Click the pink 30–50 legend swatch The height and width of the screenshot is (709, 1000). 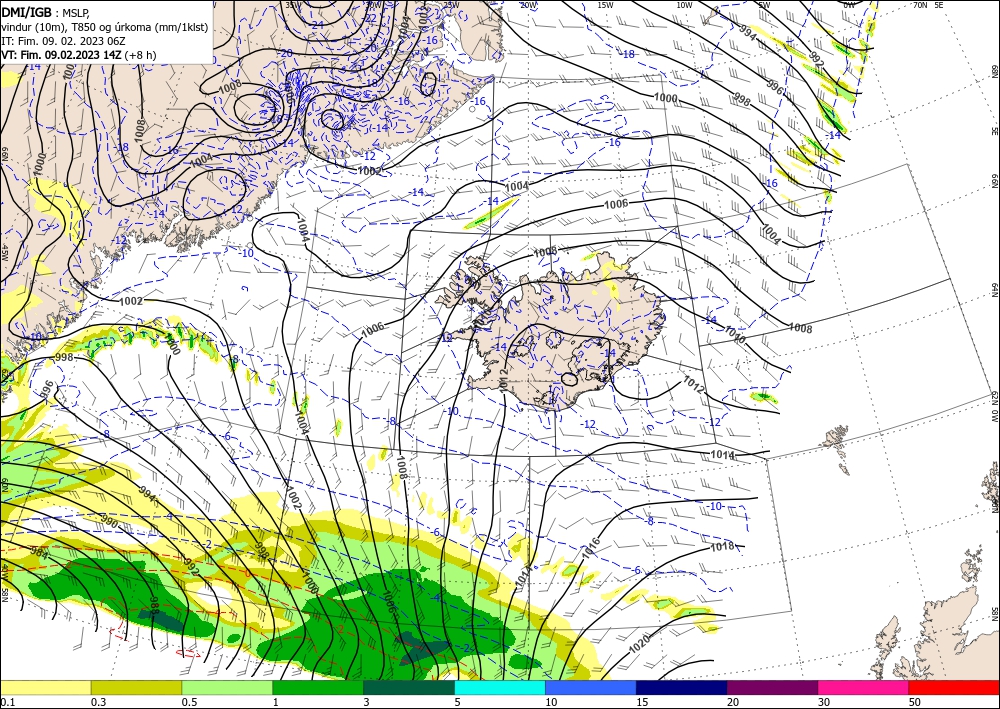pyautogui.click(x=864, y=687)
